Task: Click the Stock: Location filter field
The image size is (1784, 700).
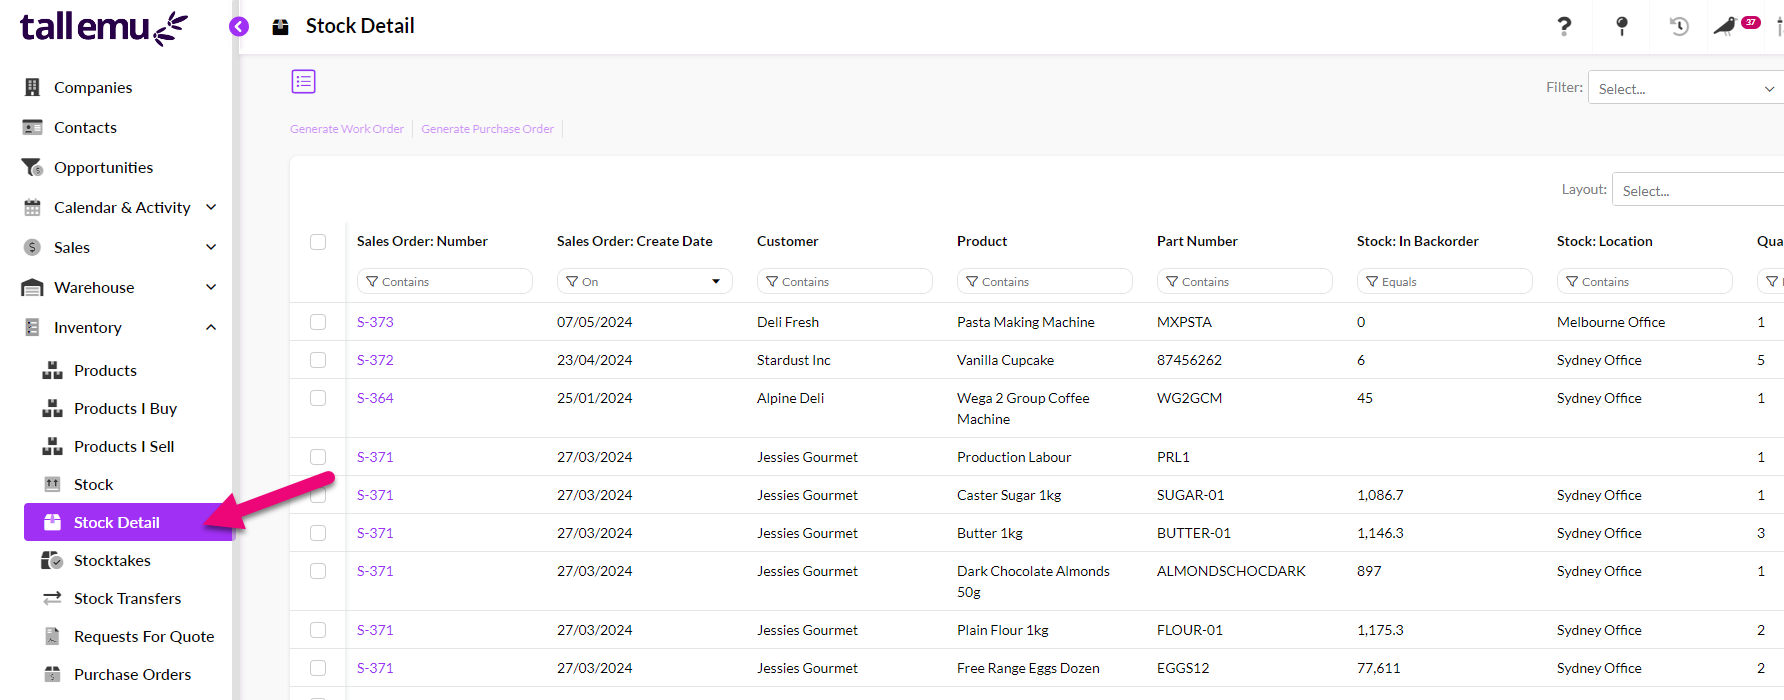Action: tap(1645, 281)
